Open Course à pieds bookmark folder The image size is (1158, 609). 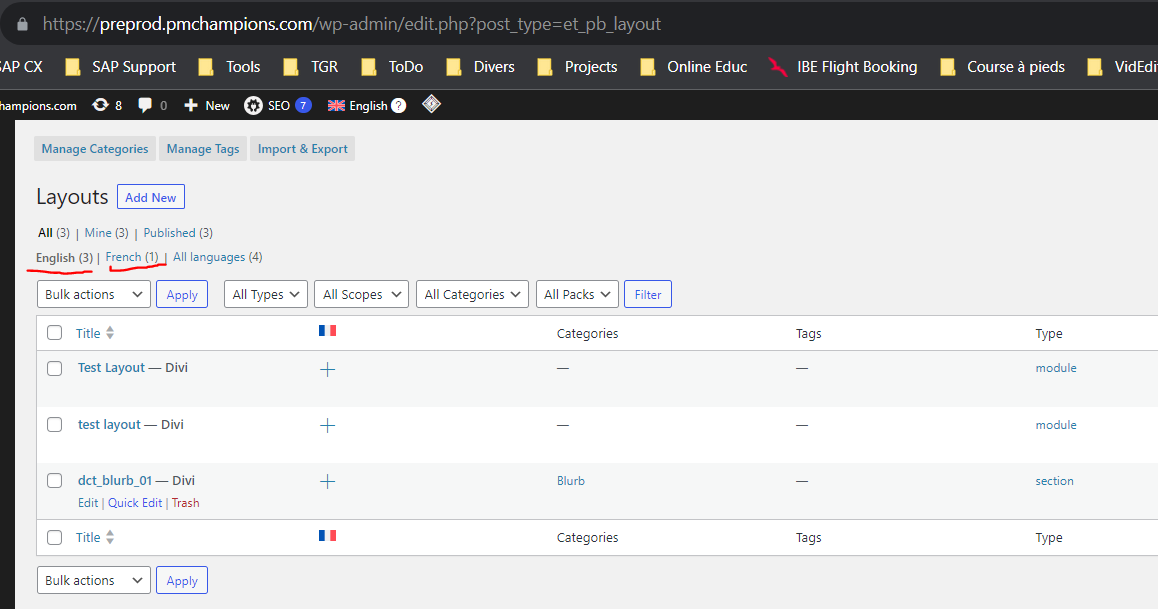point(1002,66)
